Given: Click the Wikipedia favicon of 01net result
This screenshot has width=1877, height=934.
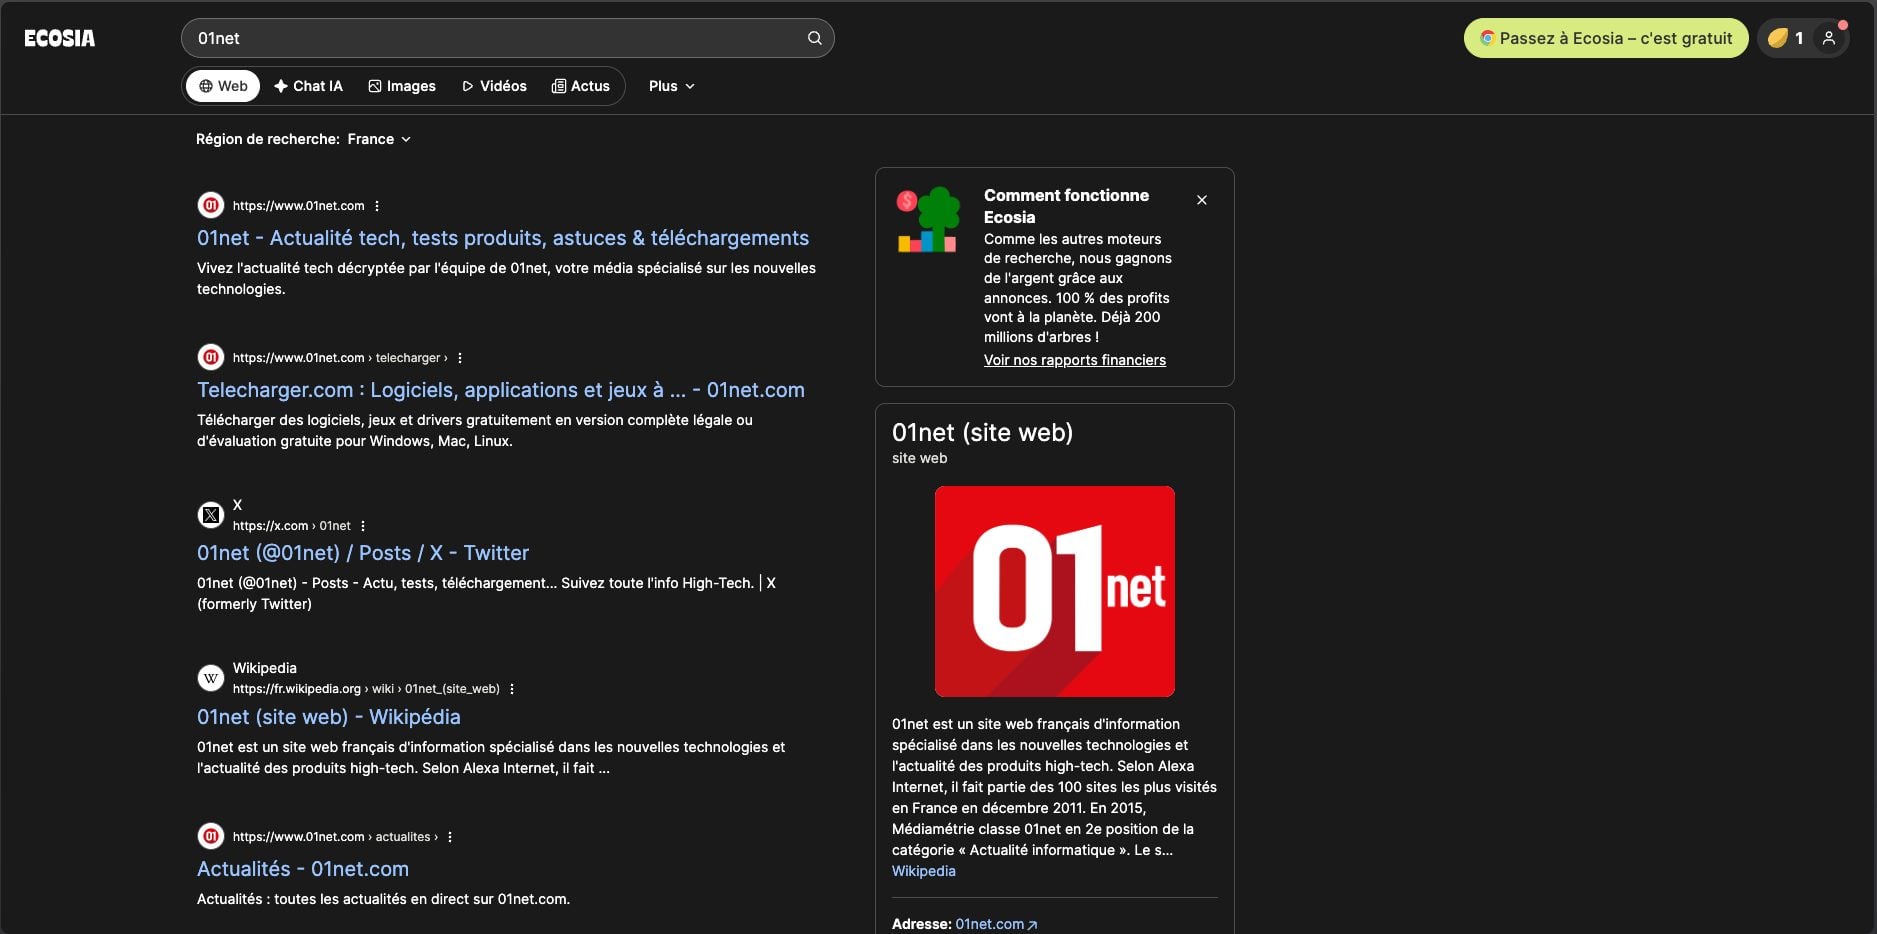Looking at the screenshot, I should click(x=210, y=678).
